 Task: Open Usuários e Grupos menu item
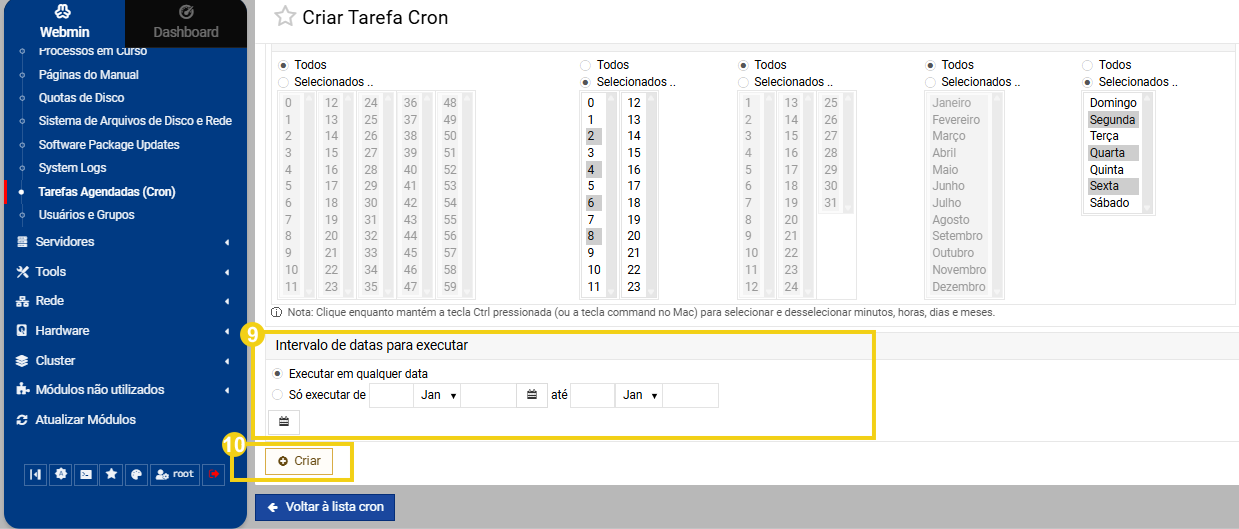pos(86,215)
